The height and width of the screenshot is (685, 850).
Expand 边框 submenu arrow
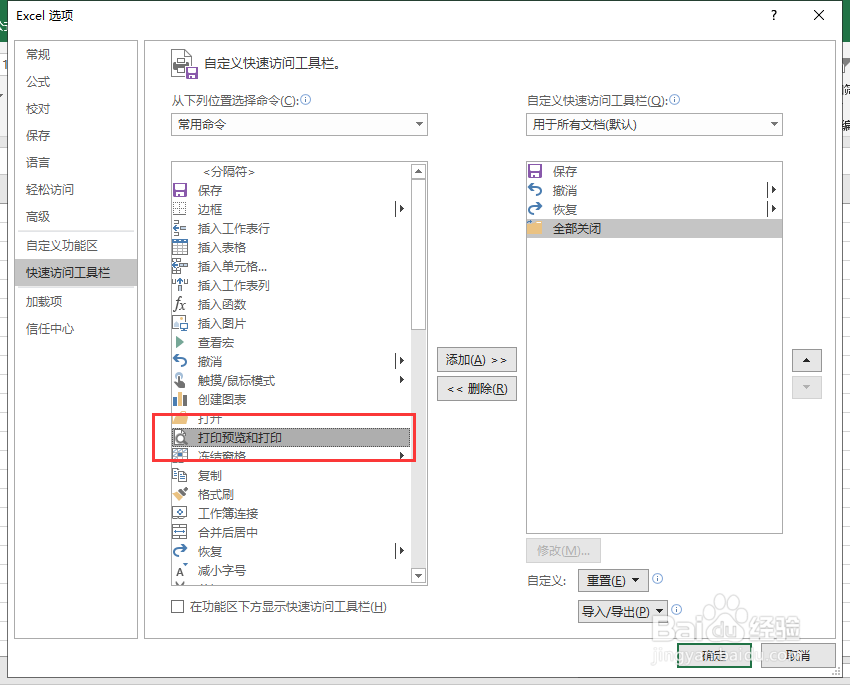tap(401, 209)
